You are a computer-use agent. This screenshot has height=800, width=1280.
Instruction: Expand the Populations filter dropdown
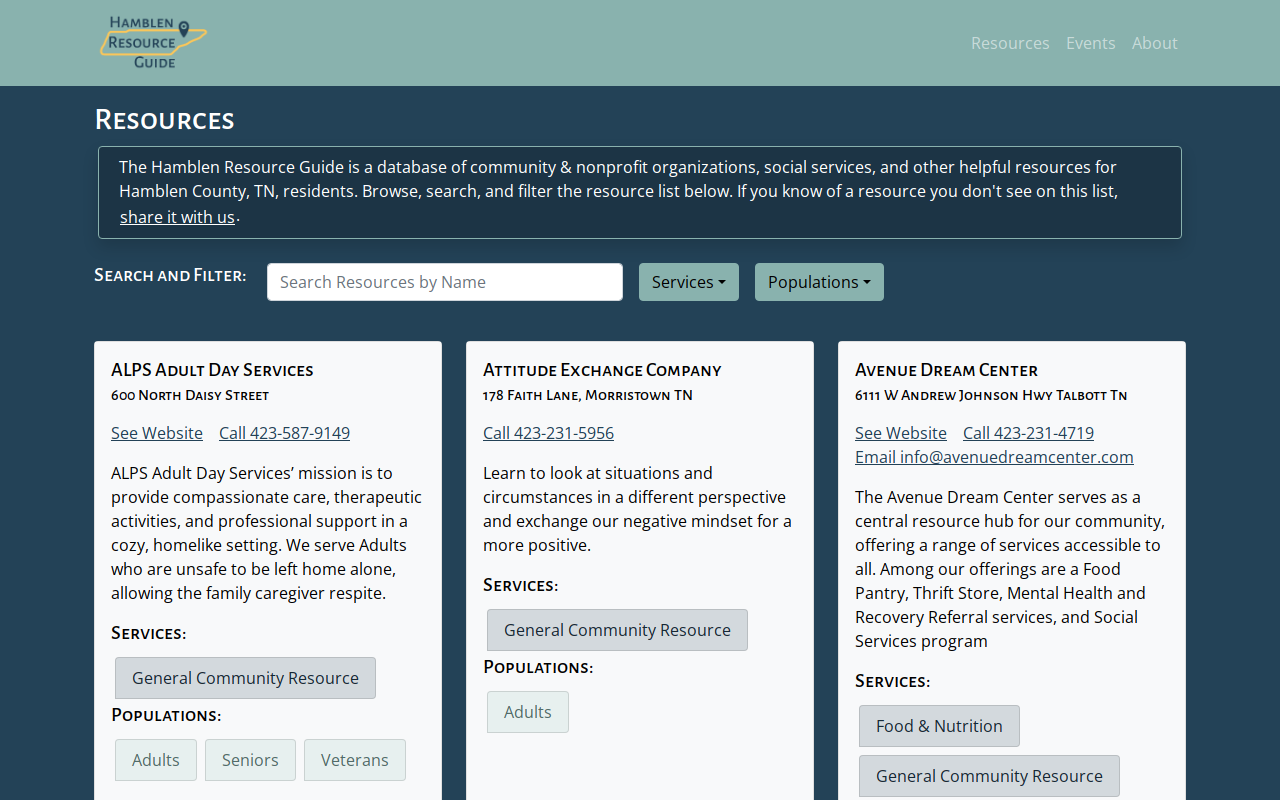coord(819,282)
